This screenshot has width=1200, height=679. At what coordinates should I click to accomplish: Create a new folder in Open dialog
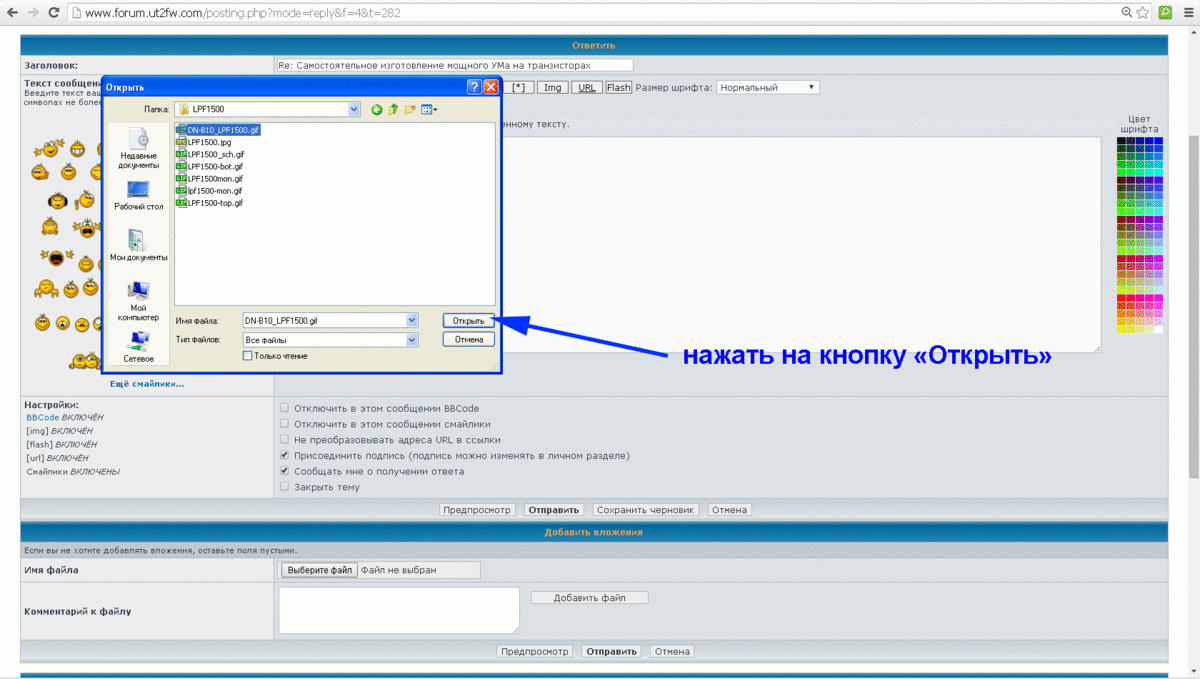[410, 110]
